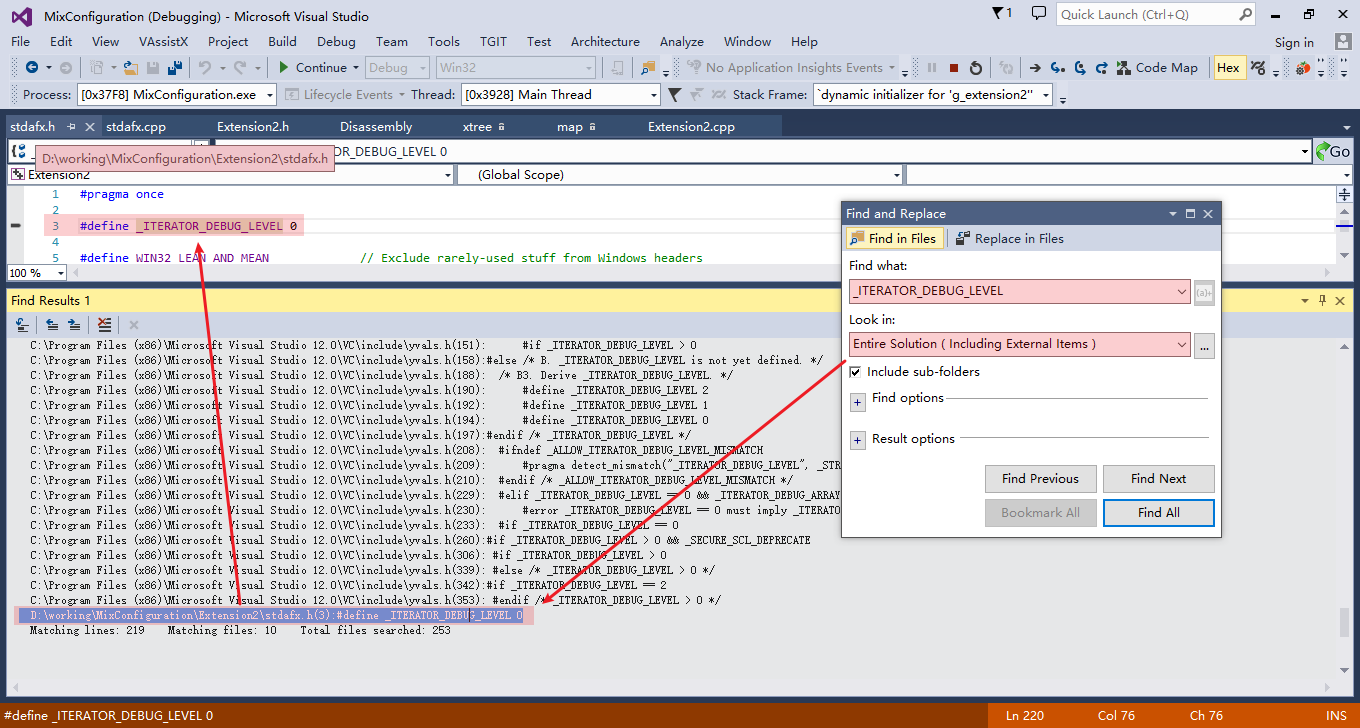The height and width of the screenshot is (728, 1360).
Task: Switch to the Disassembly tab
Action: click(x=376, y=127)
